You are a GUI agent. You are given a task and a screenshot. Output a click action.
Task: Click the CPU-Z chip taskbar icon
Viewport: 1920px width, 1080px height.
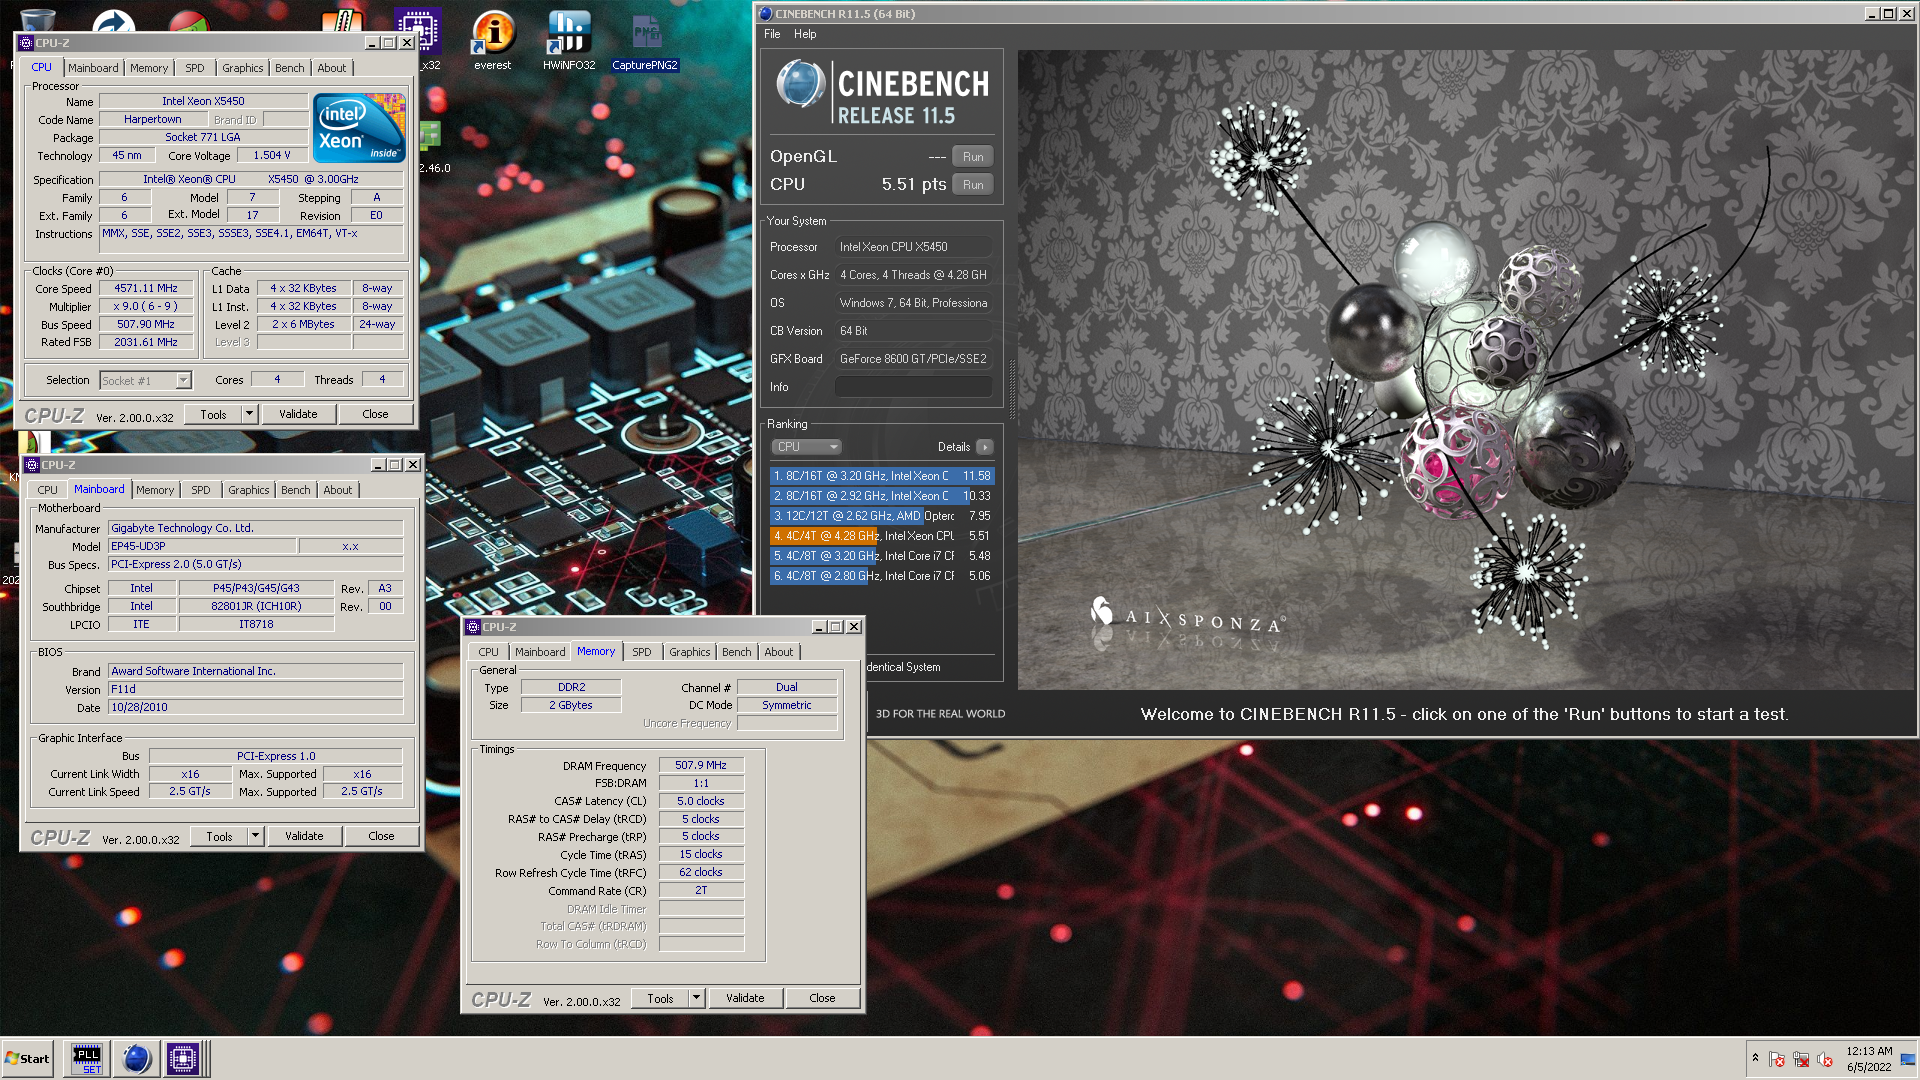(x=183, y=1058)
